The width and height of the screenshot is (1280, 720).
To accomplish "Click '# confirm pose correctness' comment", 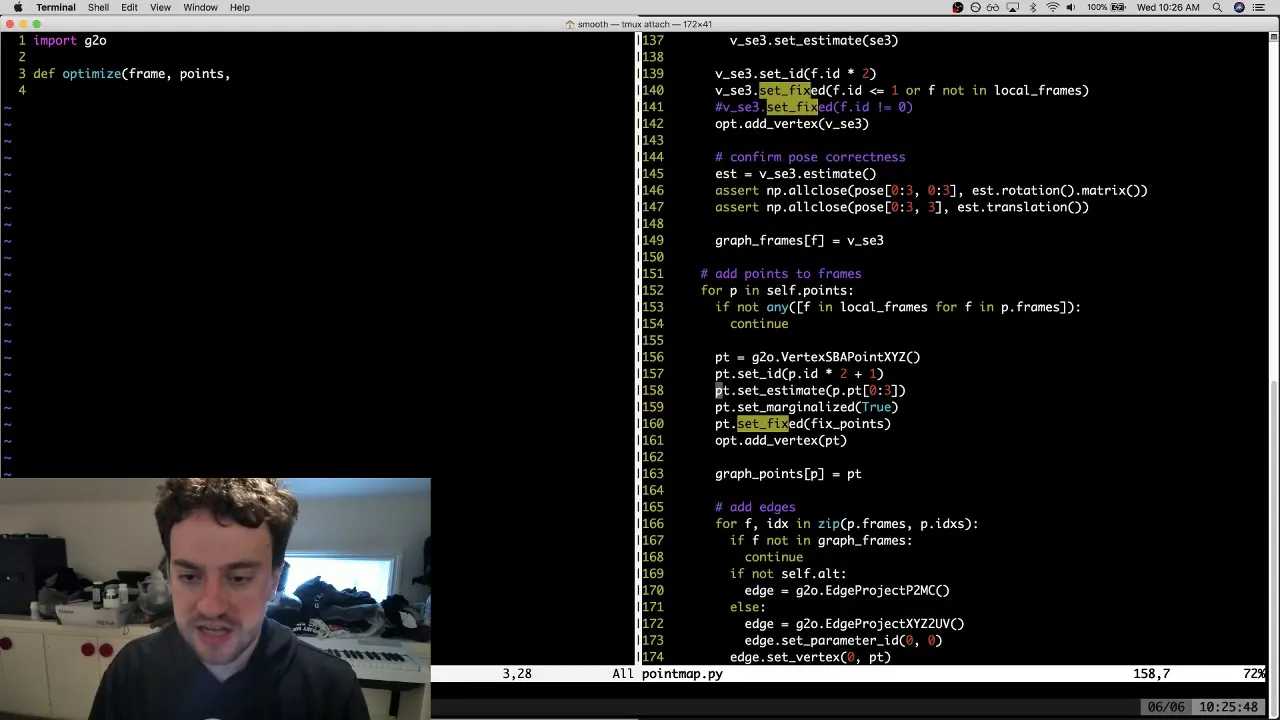I will (810, 157).
